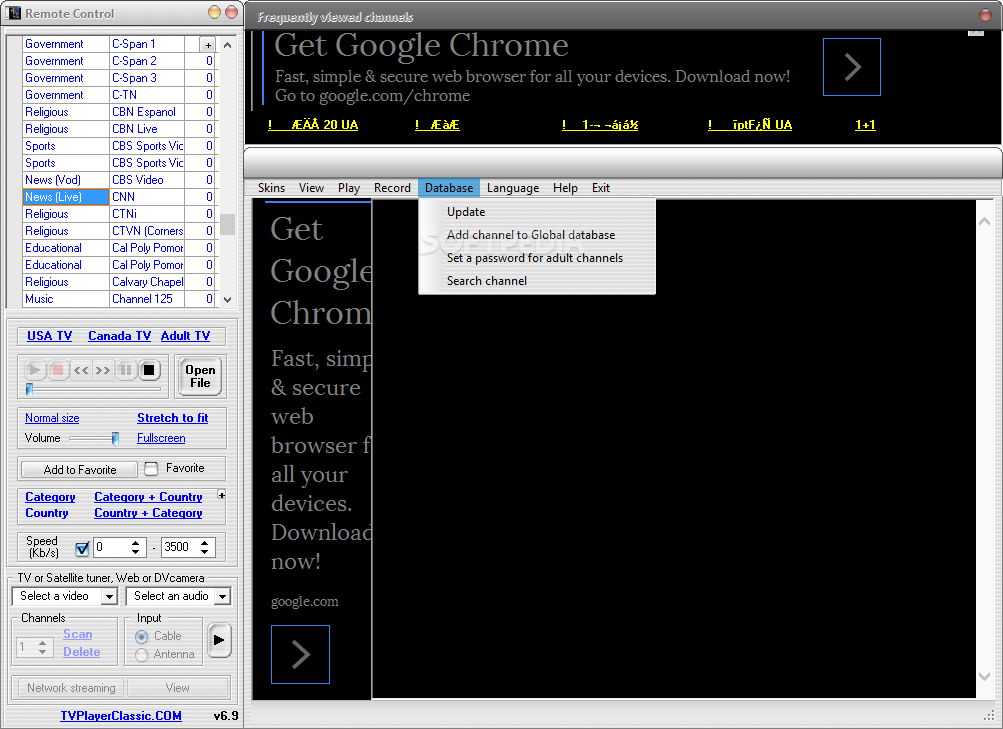The image size is (1003, 729).
Task: Click the Play button in playback controls
Action: (35, 370)
